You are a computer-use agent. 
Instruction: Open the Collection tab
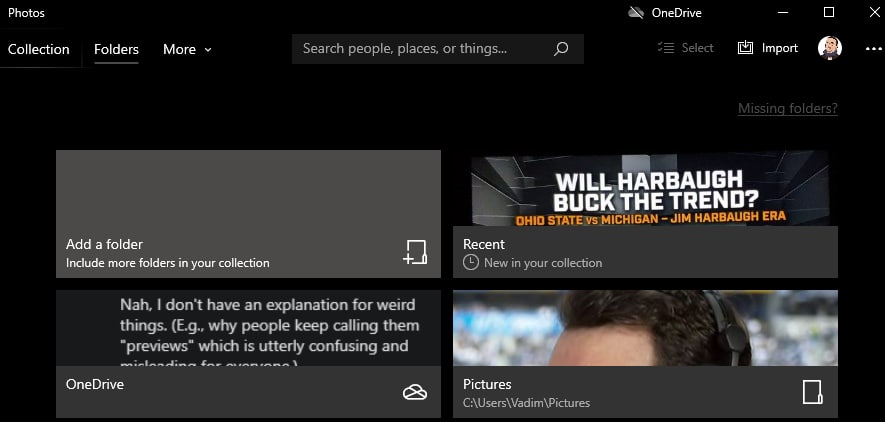[x=38, y=49]
